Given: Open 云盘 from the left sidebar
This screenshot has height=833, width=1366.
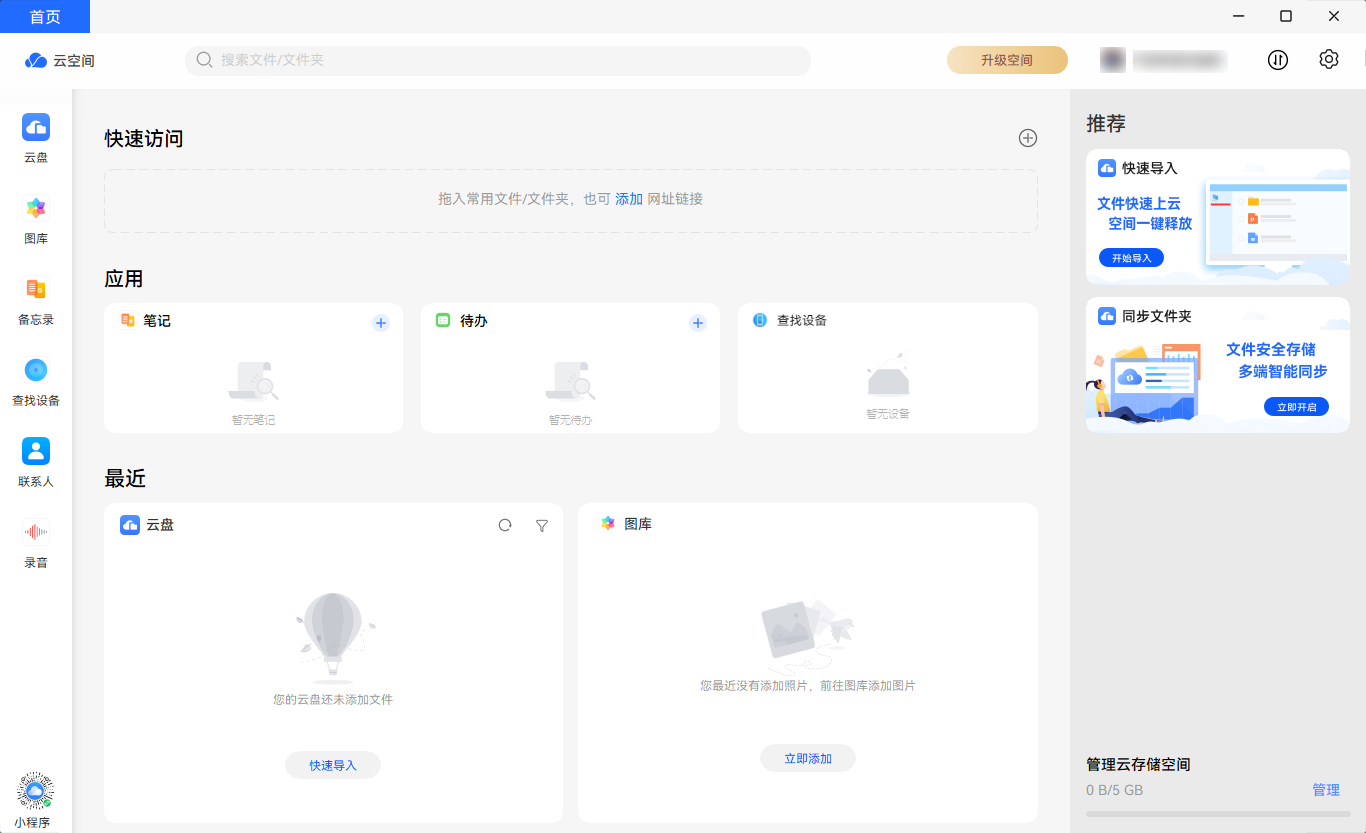Looking at the screenshot, I should (x=35, y=137).
